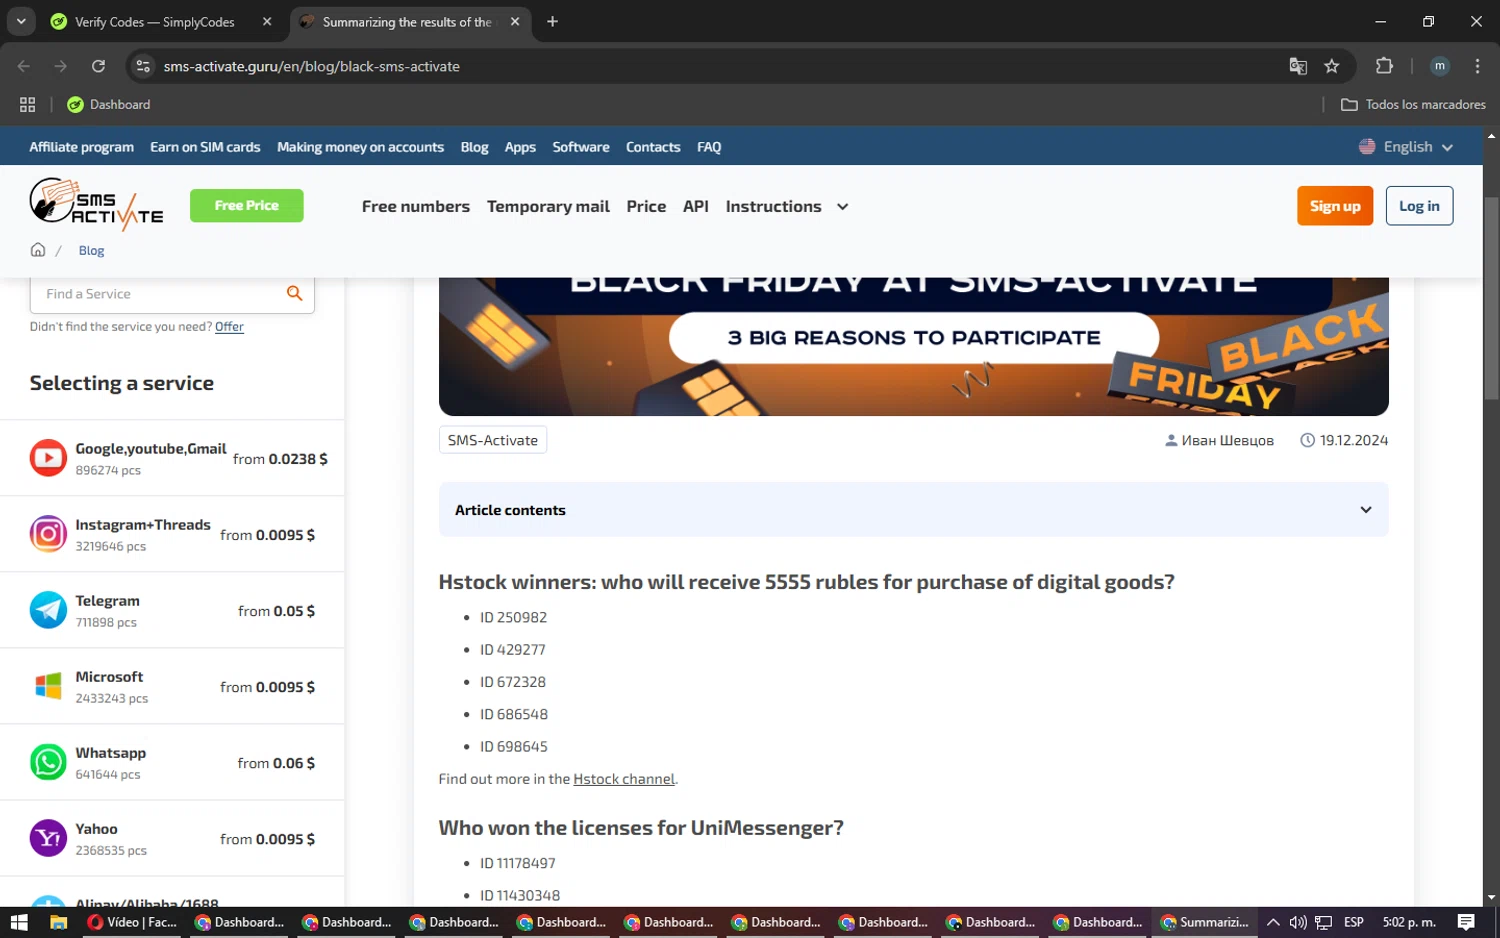This screenshot has width=1500, height=938.
Task: Click the ESP input language indicator
Action: pyautogui.click(x=1354, y=922)
